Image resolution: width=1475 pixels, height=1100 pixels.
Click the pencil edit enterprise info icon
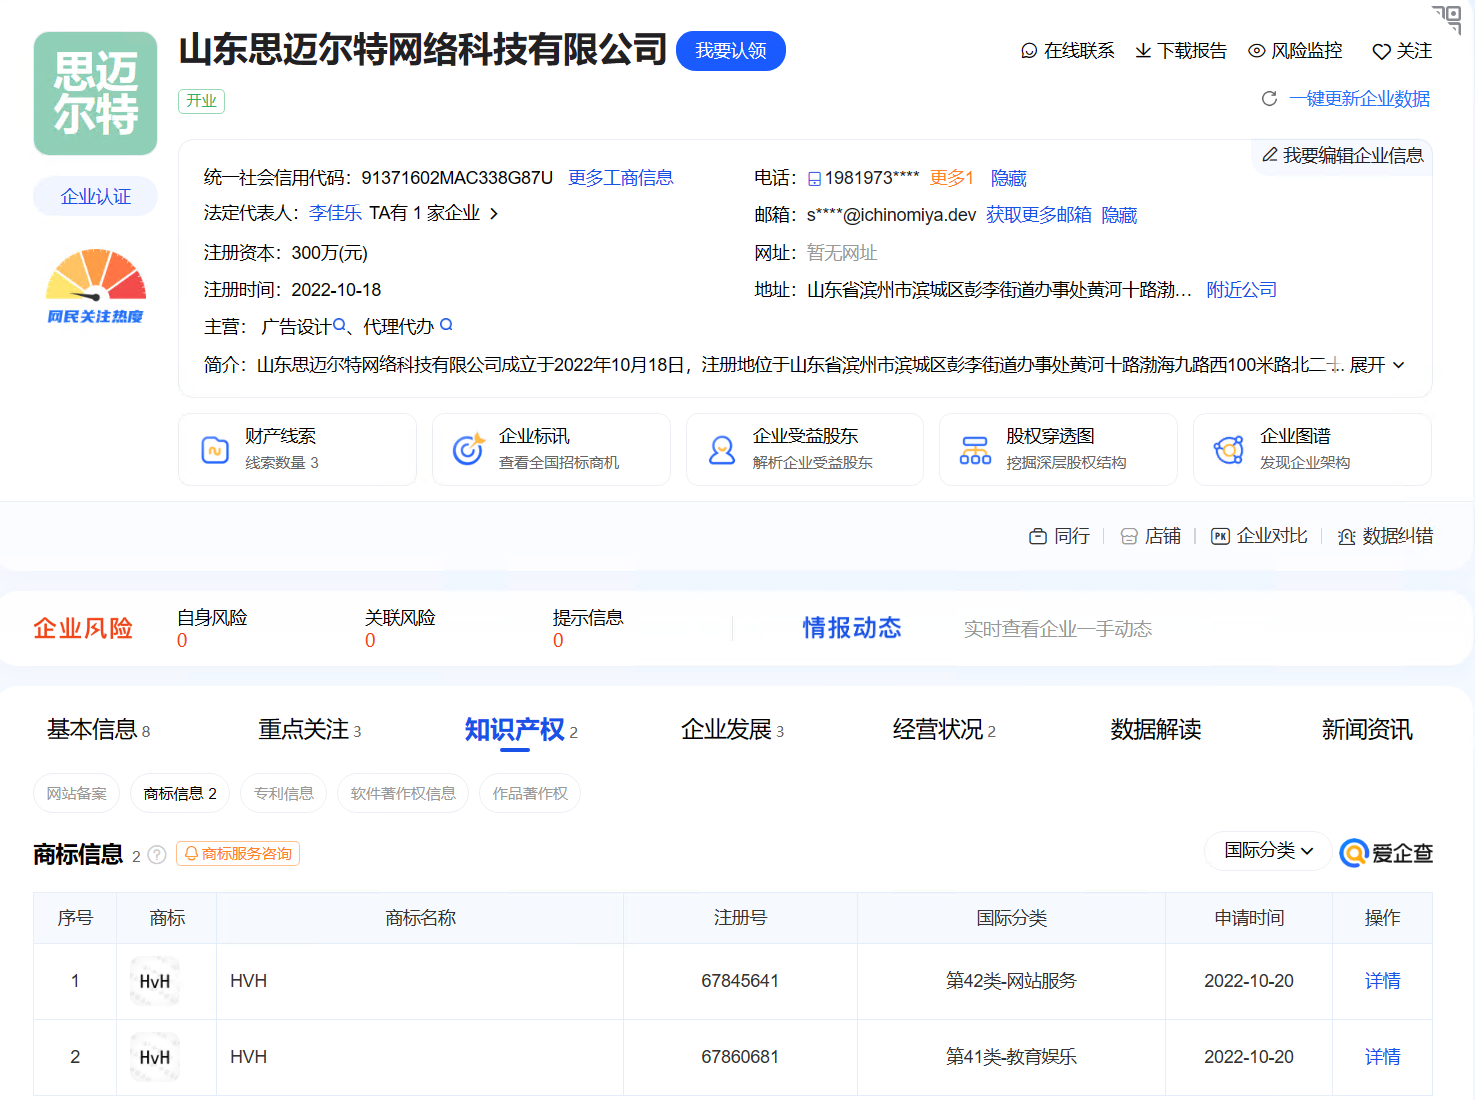coord(1270,155)
